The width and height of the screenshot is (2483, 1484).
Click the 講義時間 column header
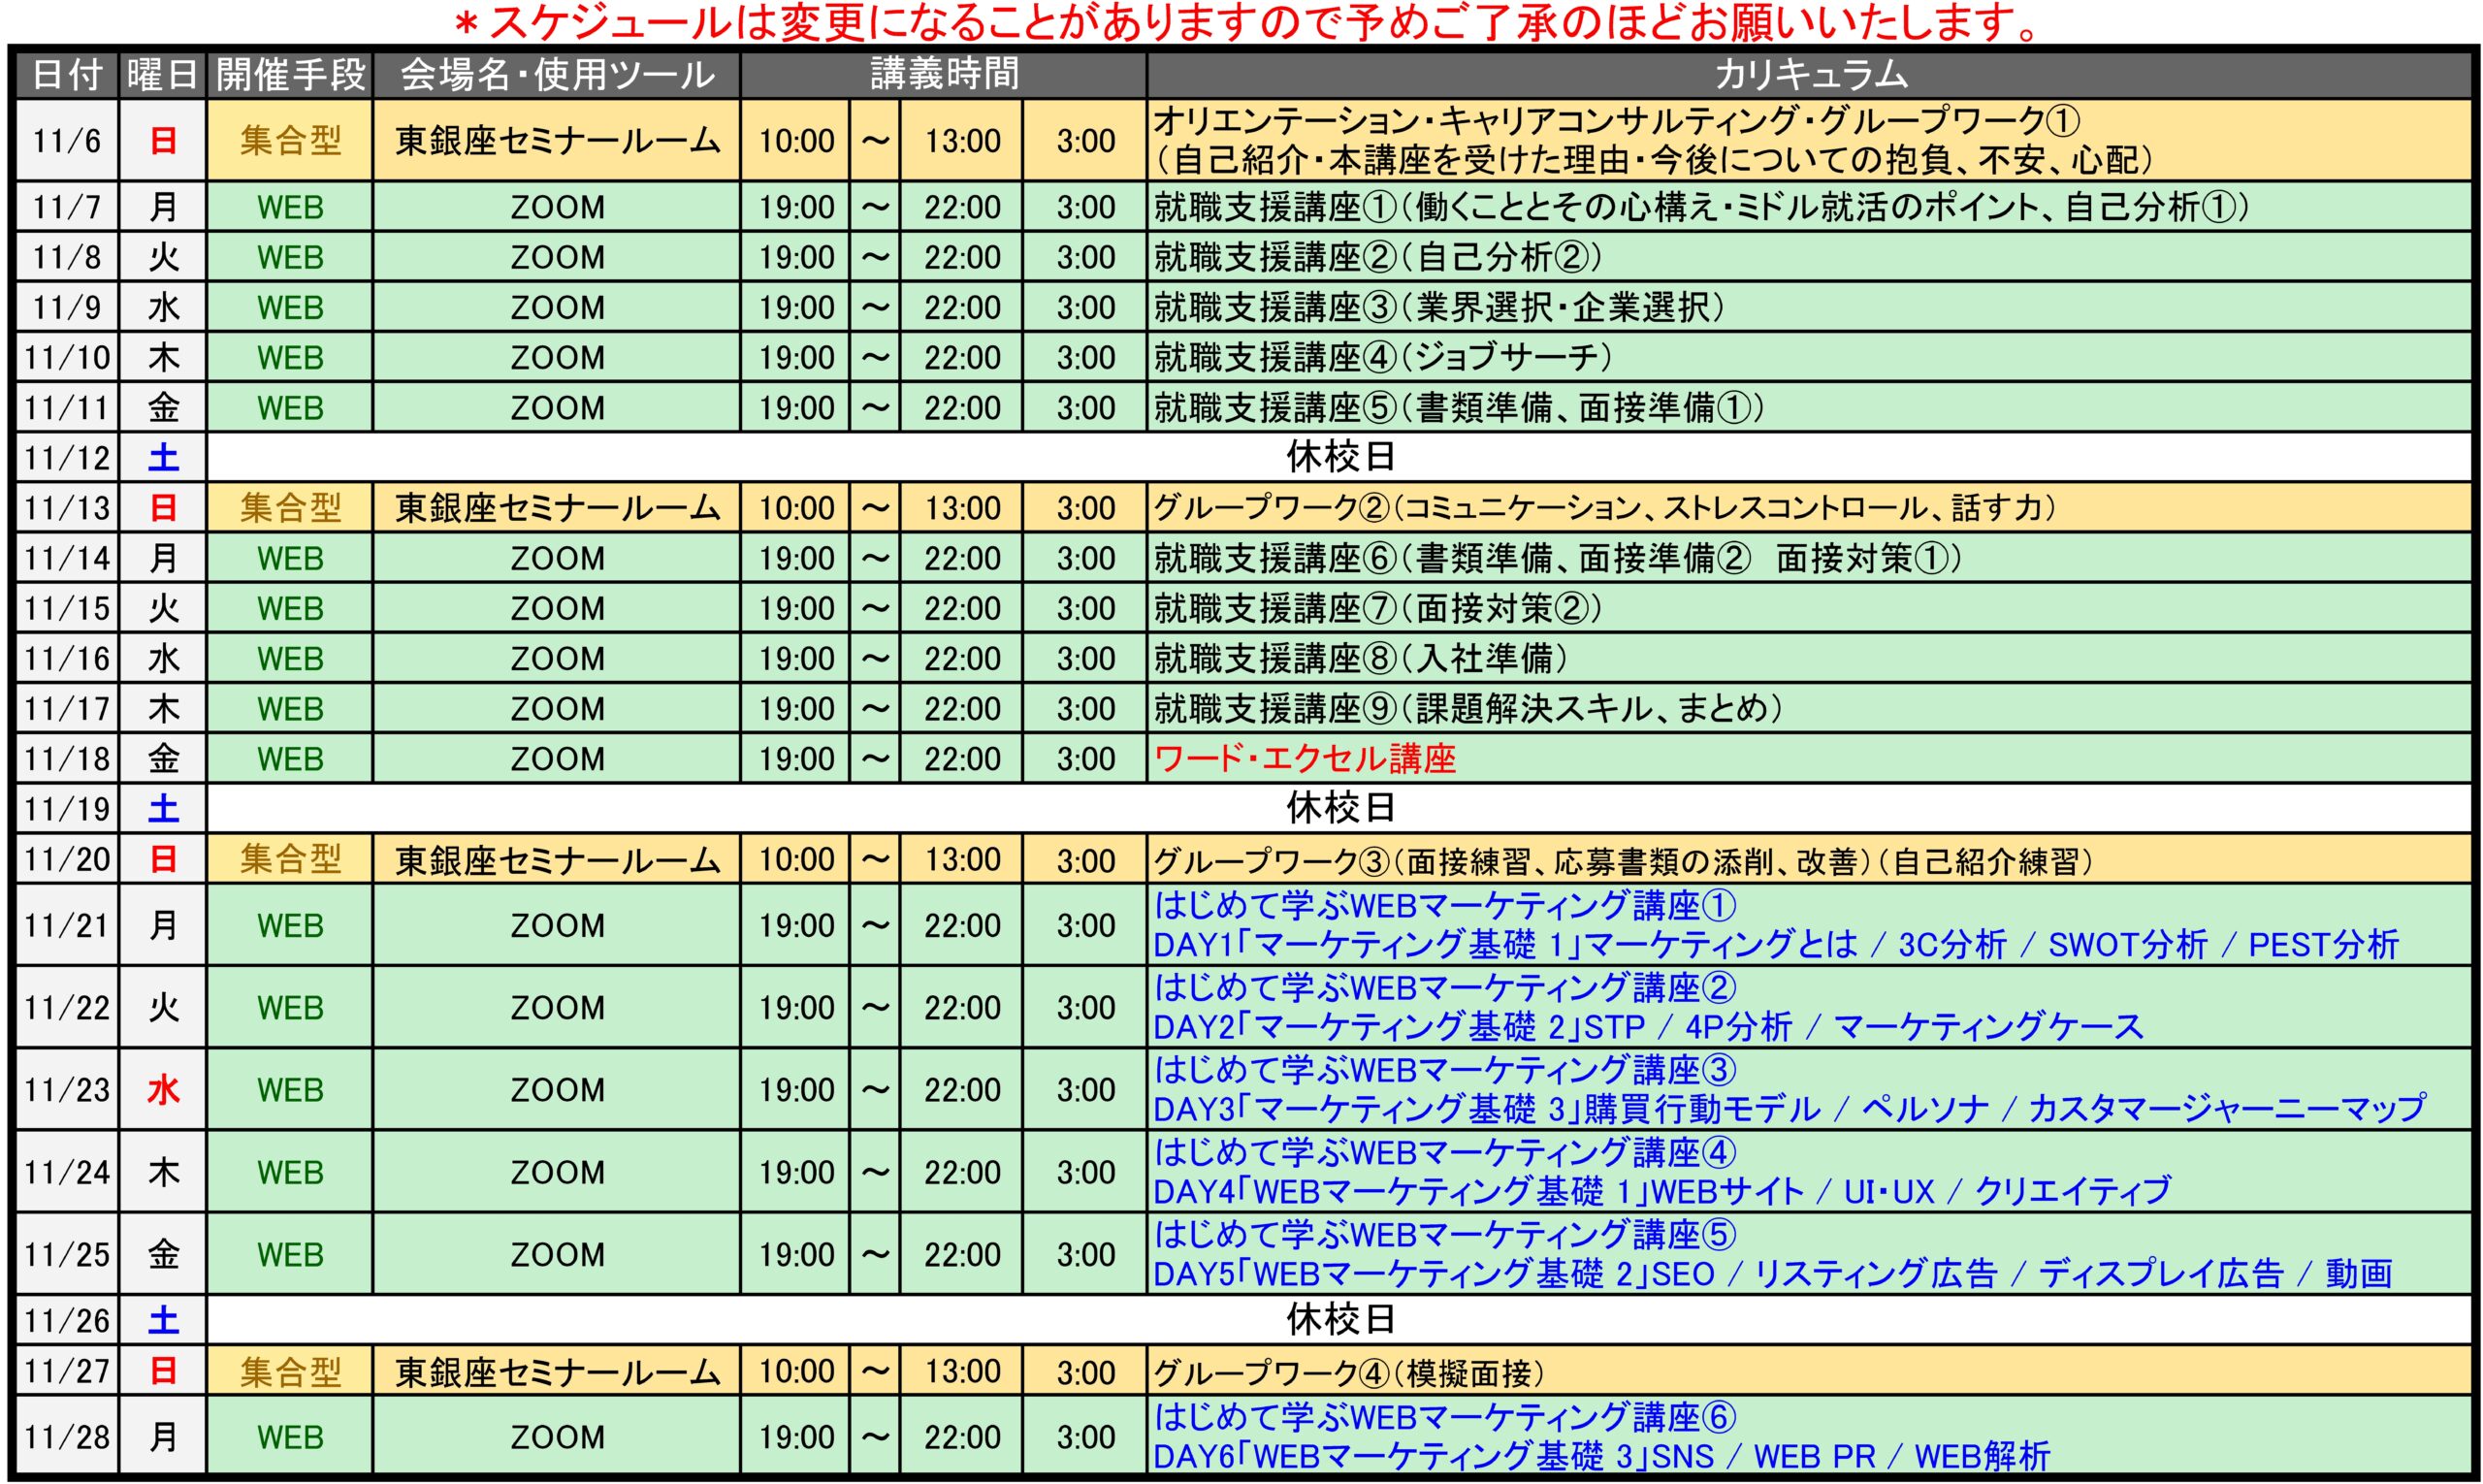click(944, 74)
